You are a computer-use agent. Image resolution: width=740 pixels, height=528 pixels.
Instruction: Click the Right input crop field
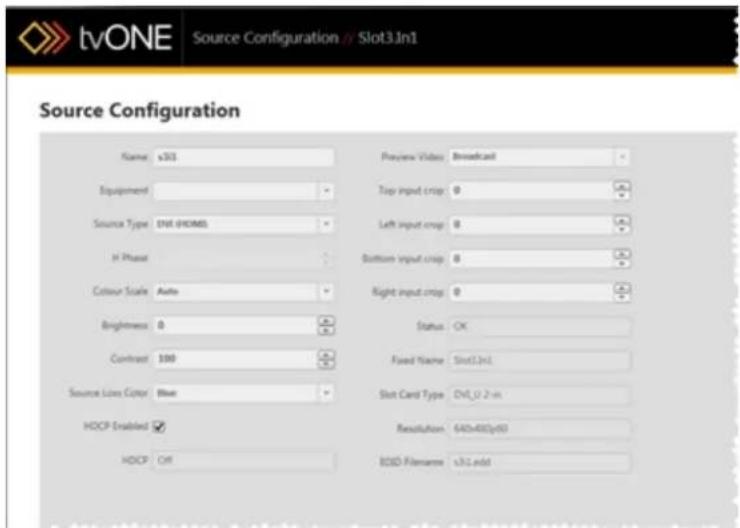531,293
